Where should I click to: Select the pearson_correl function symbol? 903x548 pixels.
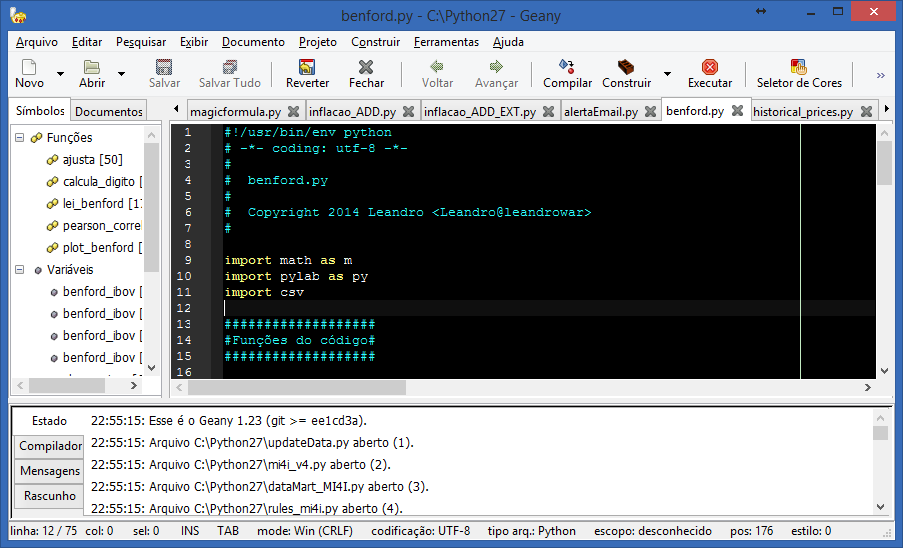pyautogui.click(x=102, y=226)
